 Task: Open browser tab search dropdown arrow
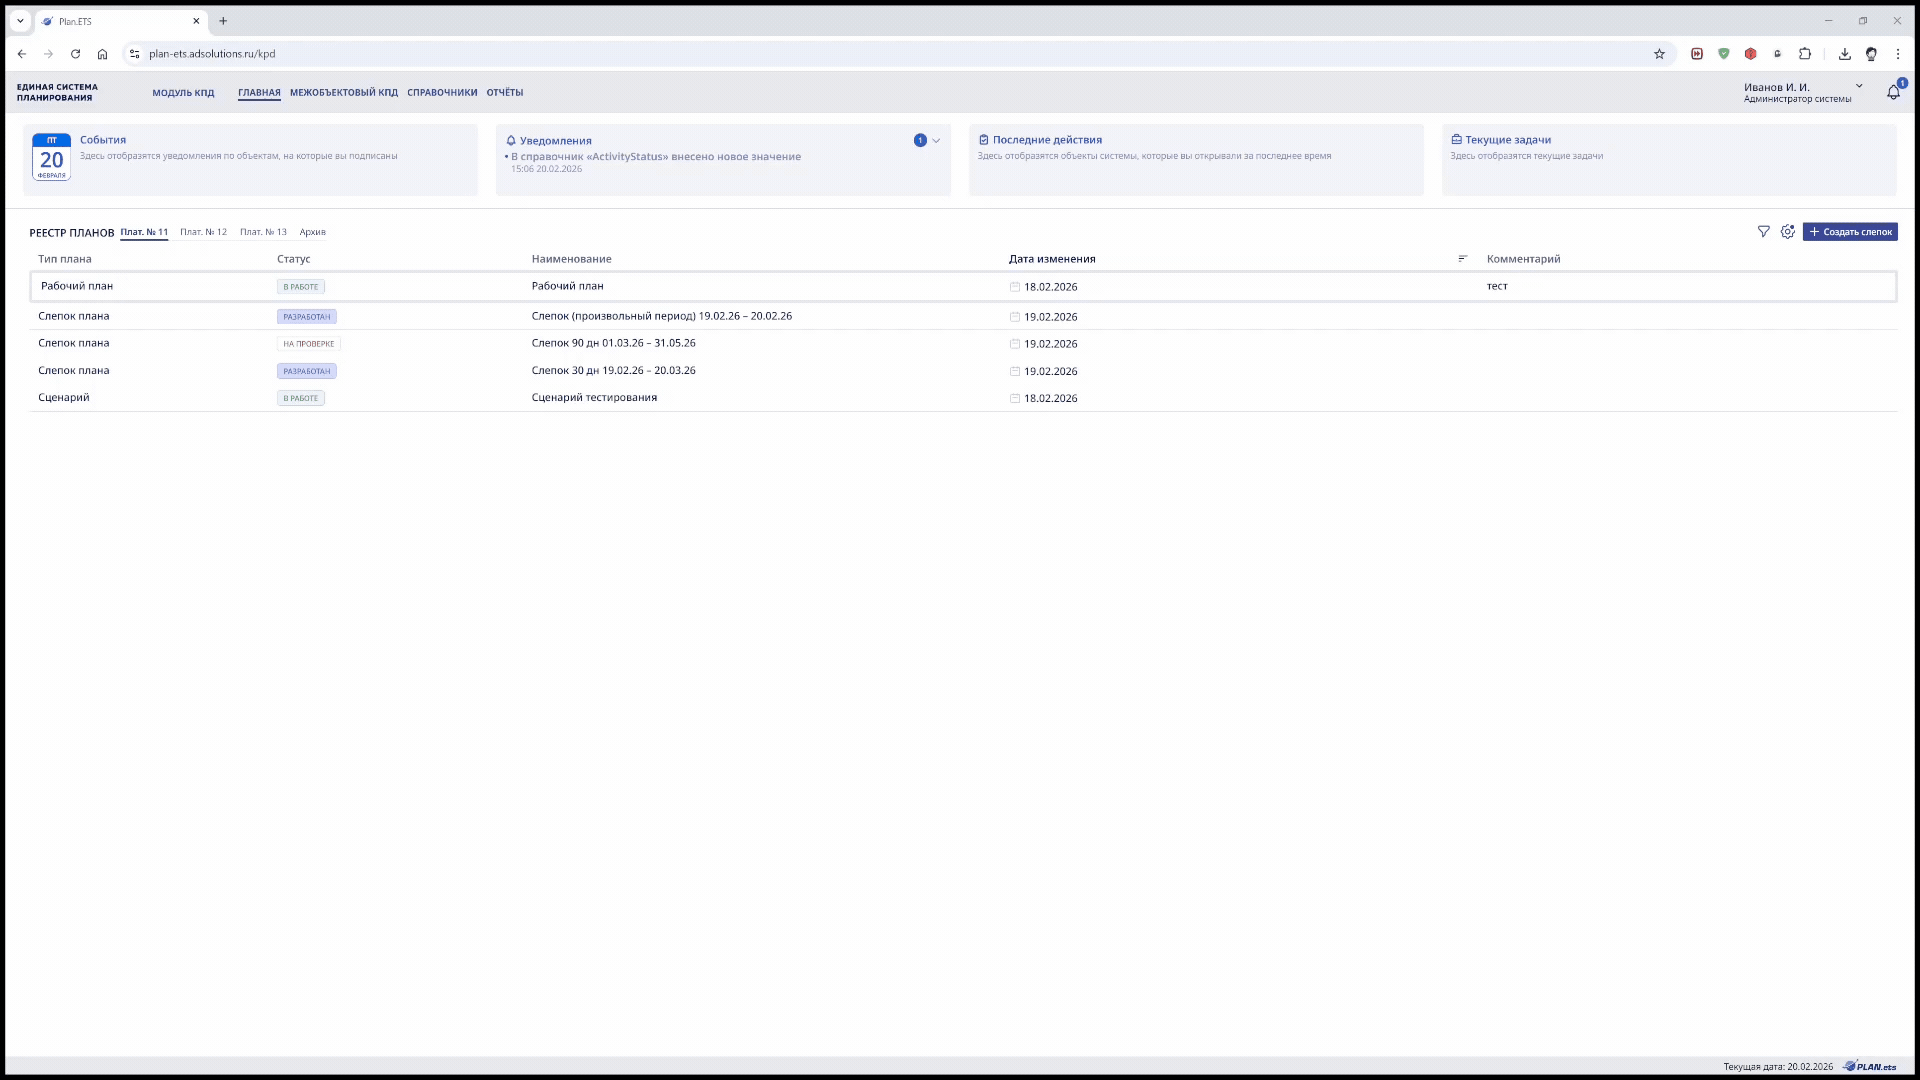20,21
